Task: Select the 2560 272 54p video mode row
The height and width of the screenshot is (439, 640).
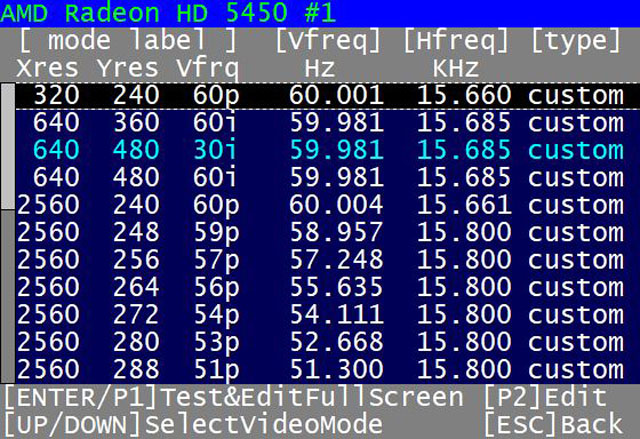Action: pos(327,314)
